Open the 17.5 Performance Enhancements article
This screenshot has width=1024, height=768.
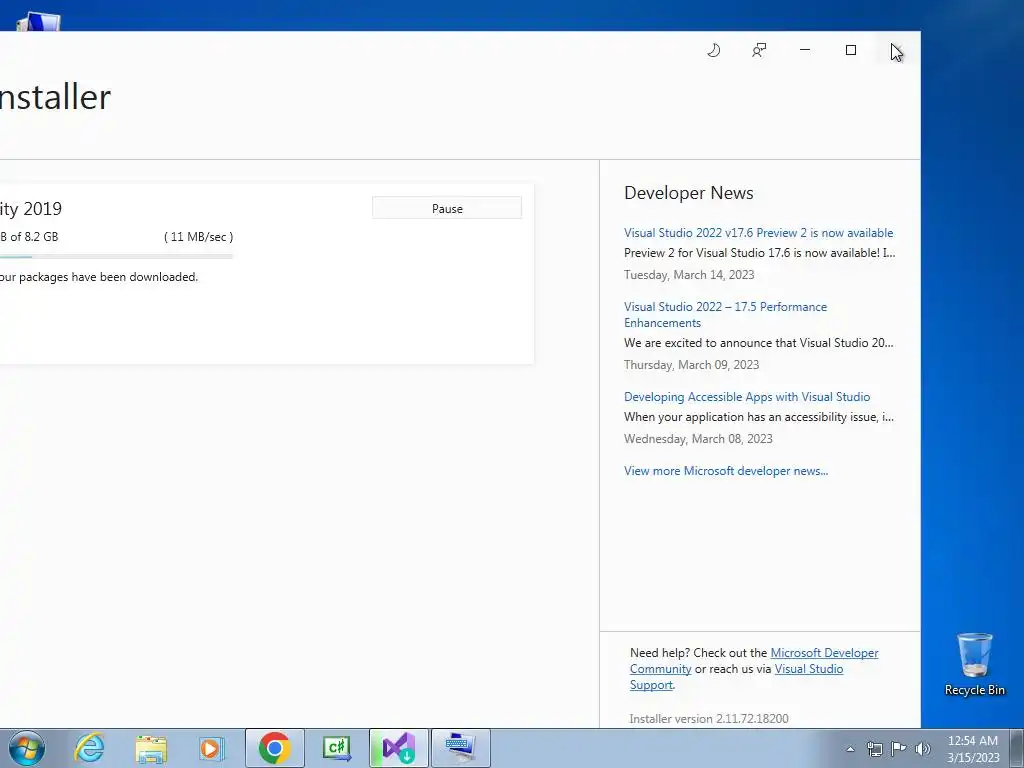725,315
